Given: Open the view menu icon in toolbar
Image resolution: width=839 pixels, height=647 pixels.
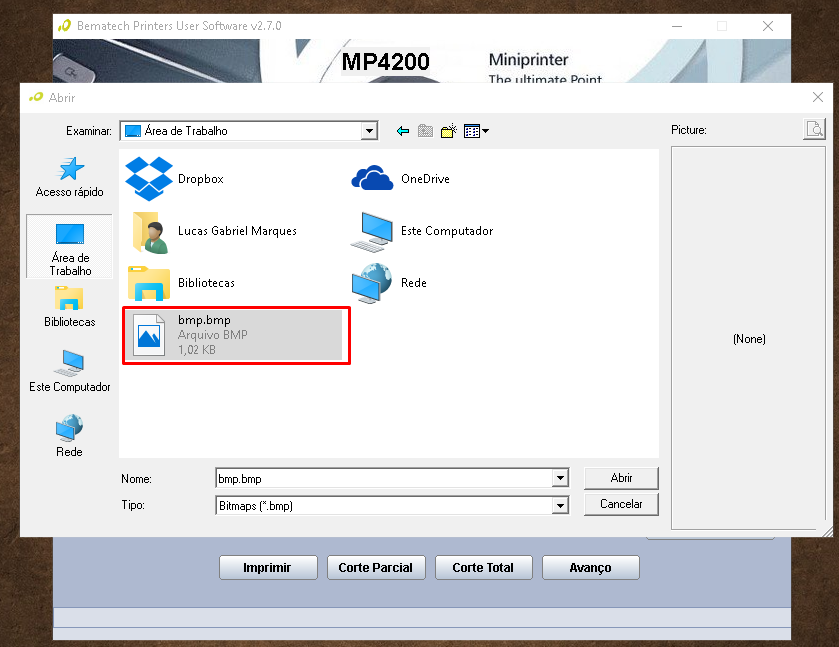Looking at the screenshot, I should click(476, 131).
